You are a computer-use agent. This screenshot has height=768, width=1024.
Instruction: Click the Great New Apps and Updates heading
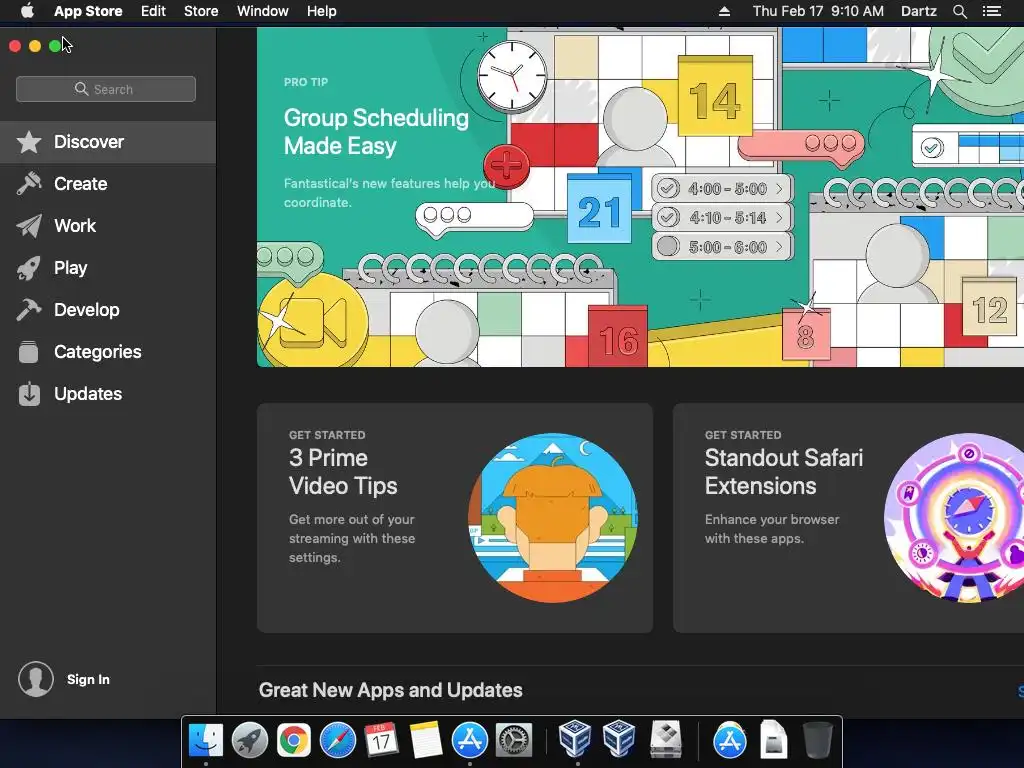coord(391,690)
